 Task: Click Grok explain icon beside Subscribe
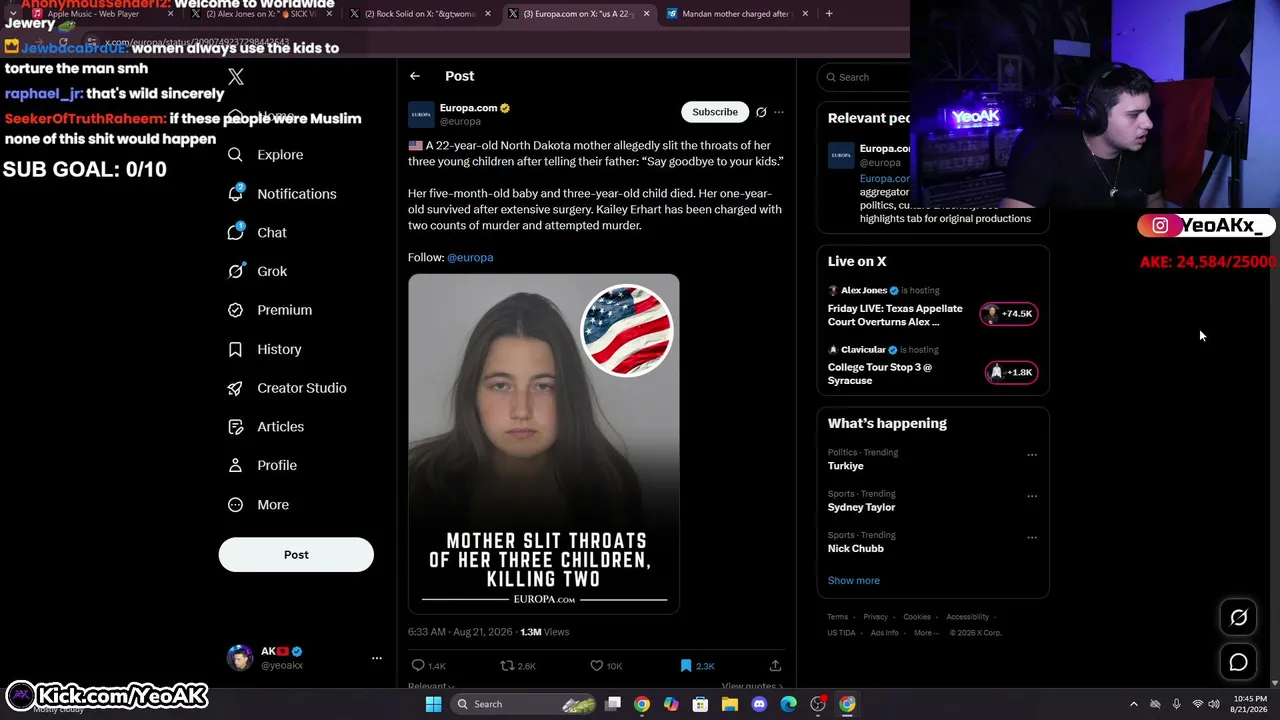coord(761,112)
